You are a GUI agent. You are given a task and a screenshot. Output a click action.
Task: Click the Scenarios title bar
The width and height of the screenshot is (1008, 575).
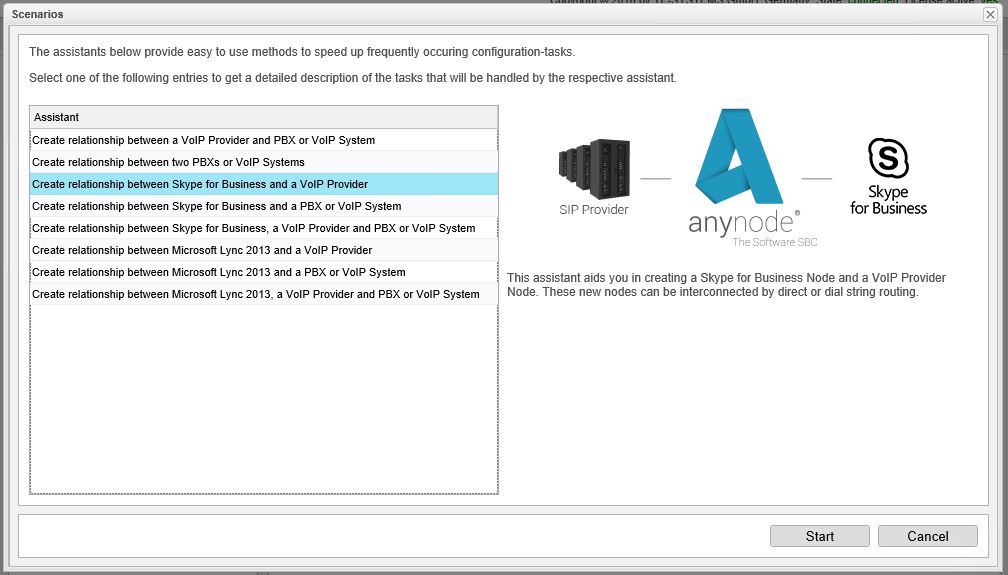[x=400, y=15]
